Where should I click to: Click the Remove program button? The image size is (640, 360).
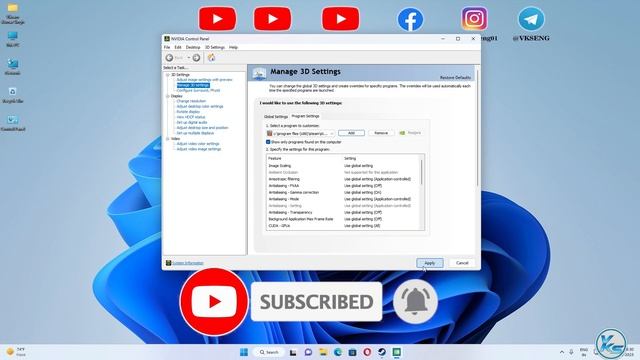coord(381,133)
